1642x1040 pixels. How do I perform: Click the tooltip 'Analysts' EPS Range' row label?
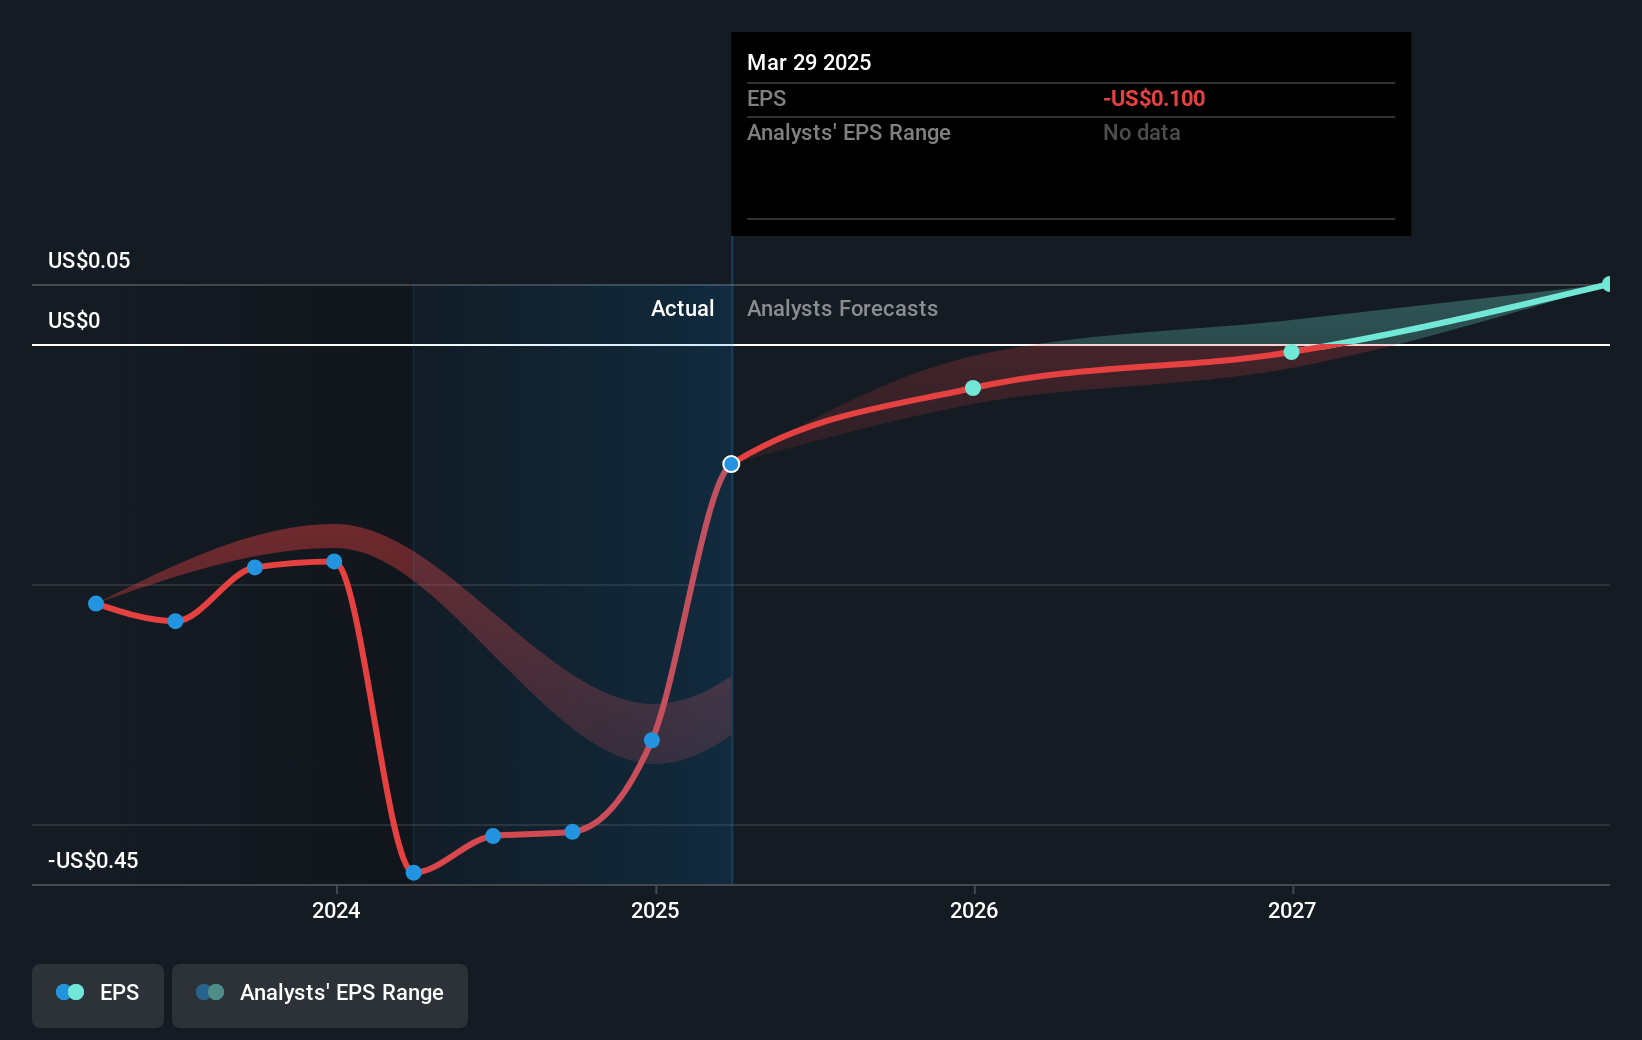(849, 132)
